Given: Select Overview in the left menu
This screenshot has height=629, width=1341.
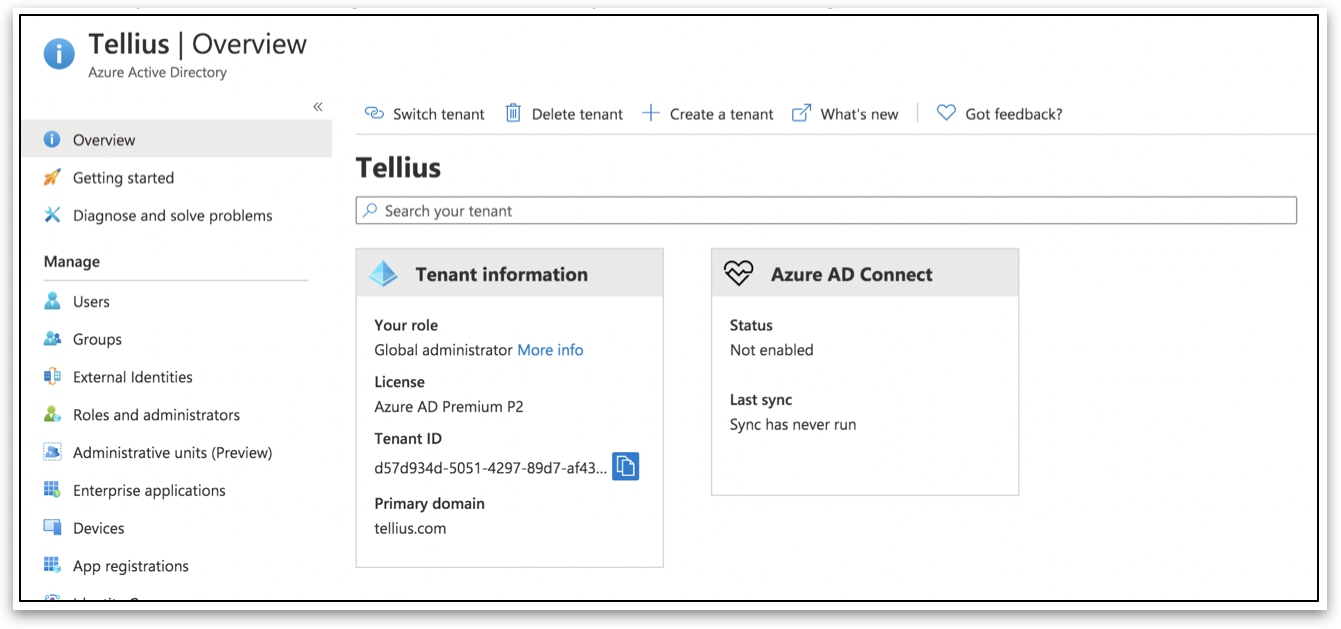Looking at the screenshot, I should 104,140.
